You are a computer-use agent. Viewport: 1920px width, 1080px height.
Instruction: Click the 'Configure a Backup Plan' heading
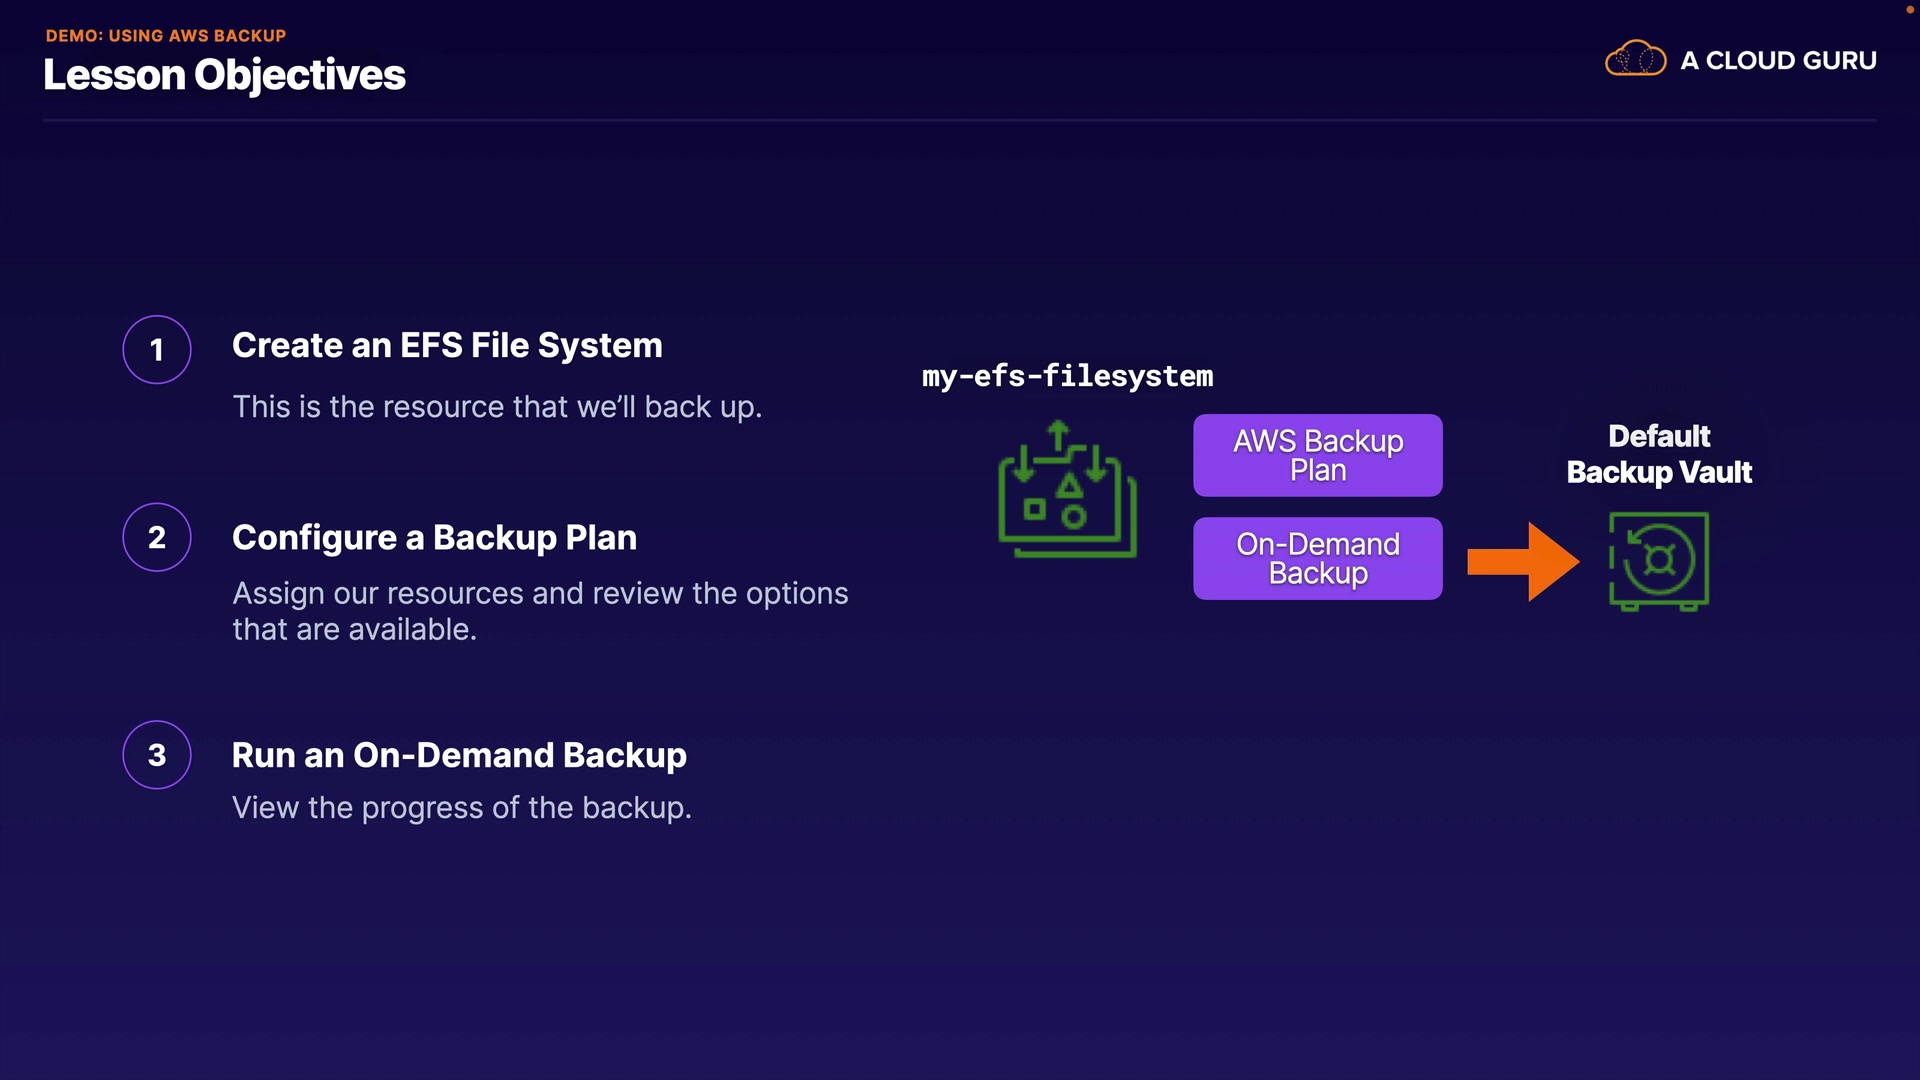coord(434,538)
